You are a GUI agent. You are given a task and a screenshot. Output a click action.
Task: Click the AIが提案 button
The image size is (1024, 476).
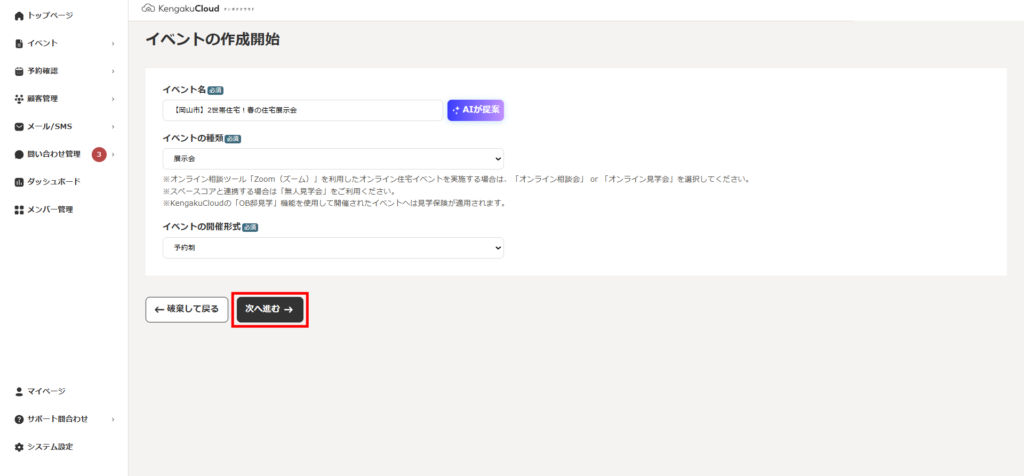pyautogui.click(x=475, y=110)
